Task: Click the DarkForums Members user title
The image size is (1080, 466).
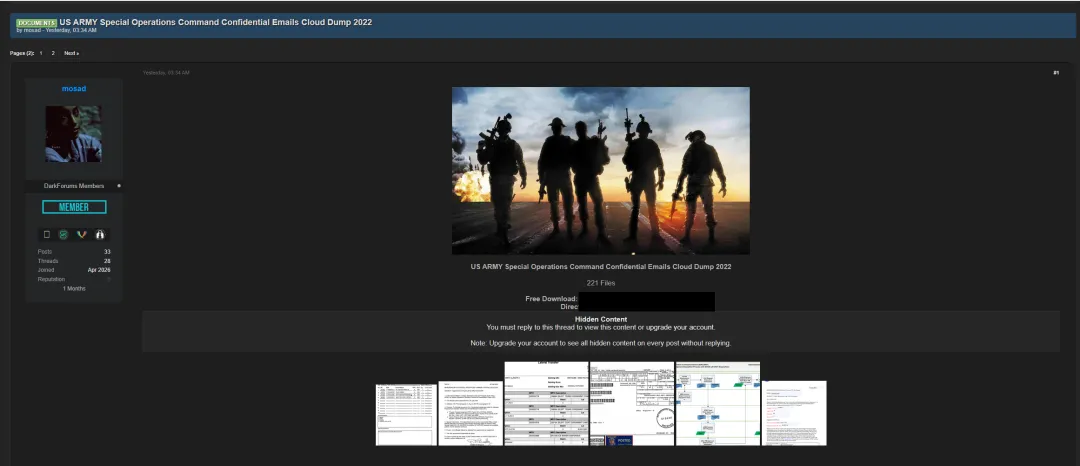Action: 74,186
